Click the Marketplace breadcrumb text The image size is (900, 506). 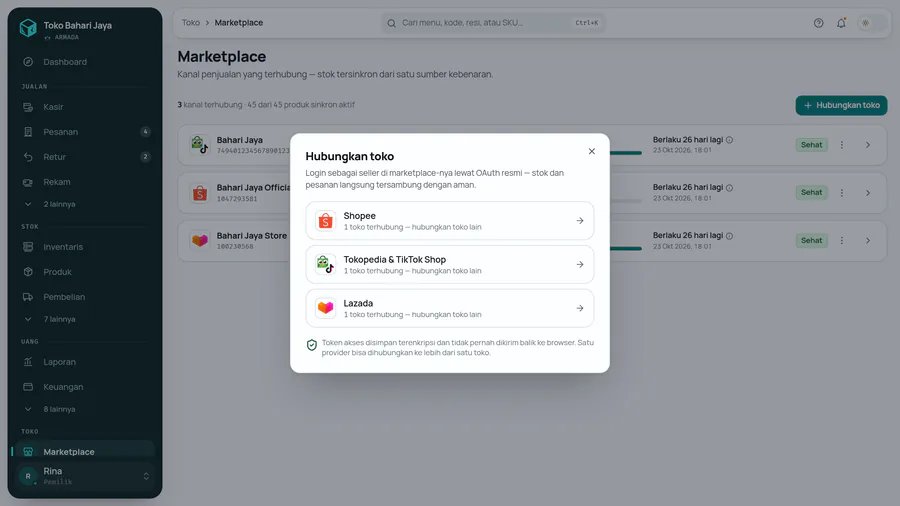239,23
